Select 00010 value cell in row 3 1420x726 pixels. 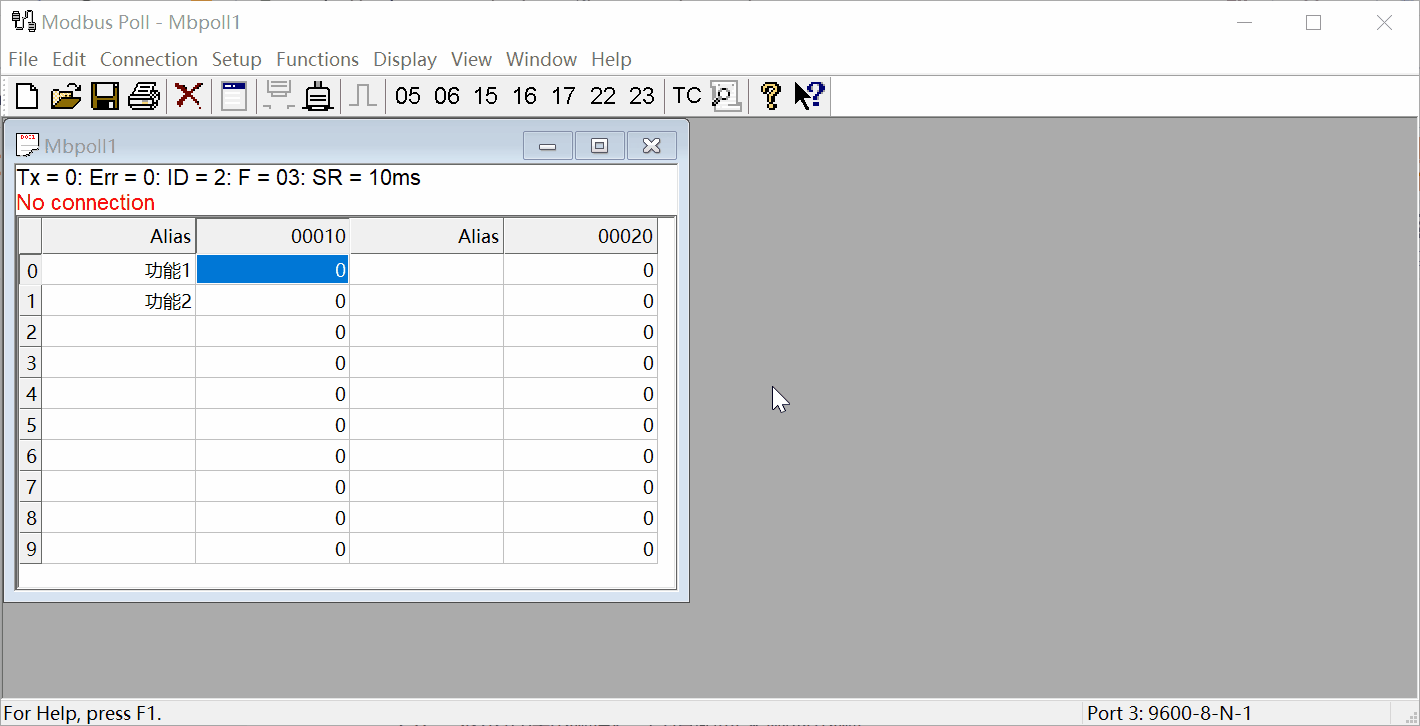[273, 363]
